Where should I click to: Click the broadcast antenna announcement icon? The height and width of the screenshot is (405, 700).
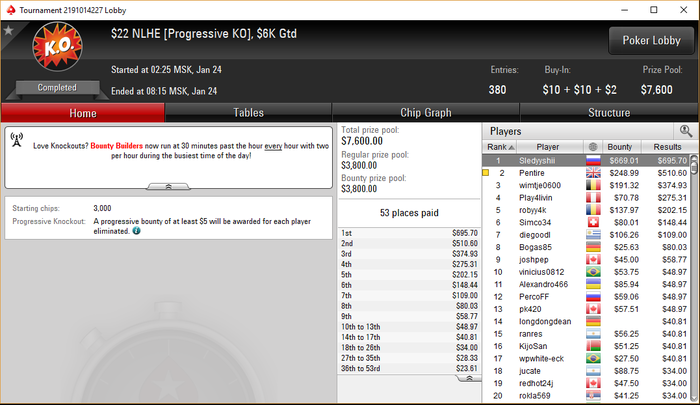[x=17, y=140]
